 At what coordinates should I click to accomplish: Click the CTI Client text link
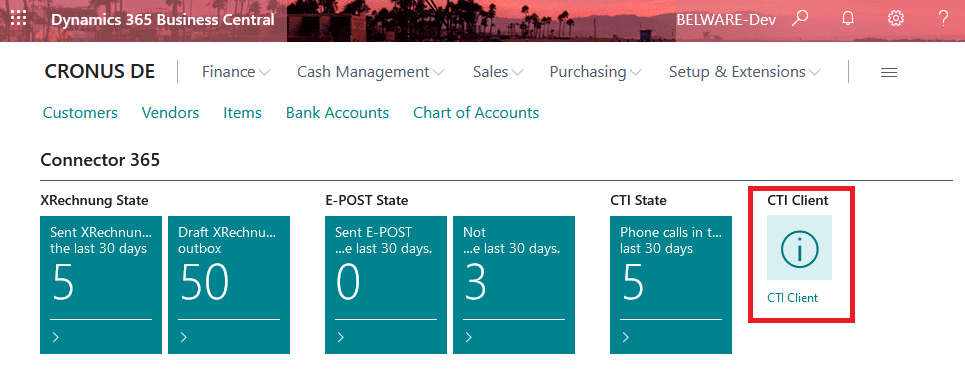point(793,298)
